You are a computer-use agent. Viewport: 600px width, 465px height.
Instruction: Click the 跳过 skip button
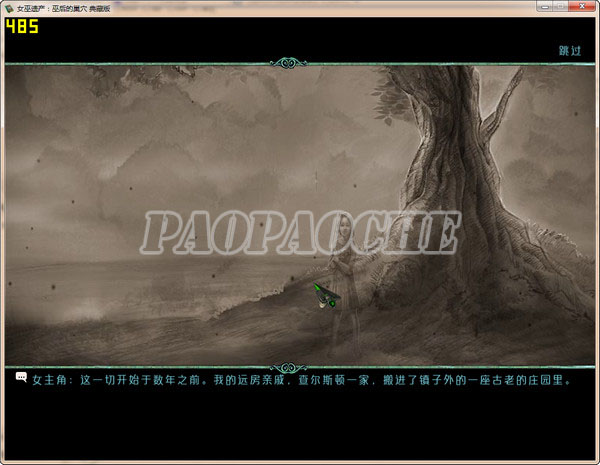tap(570, 51)
